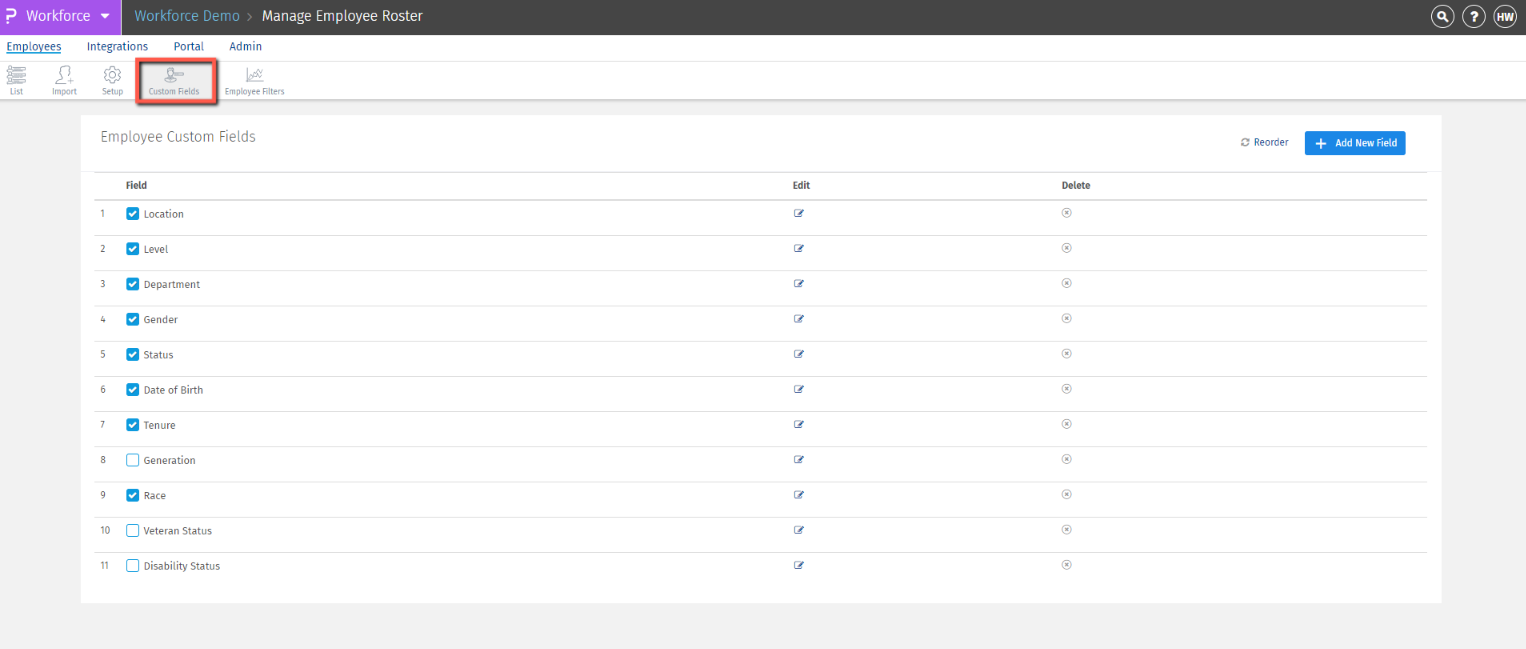Delete the Disability Status field

coord(1066,565)
